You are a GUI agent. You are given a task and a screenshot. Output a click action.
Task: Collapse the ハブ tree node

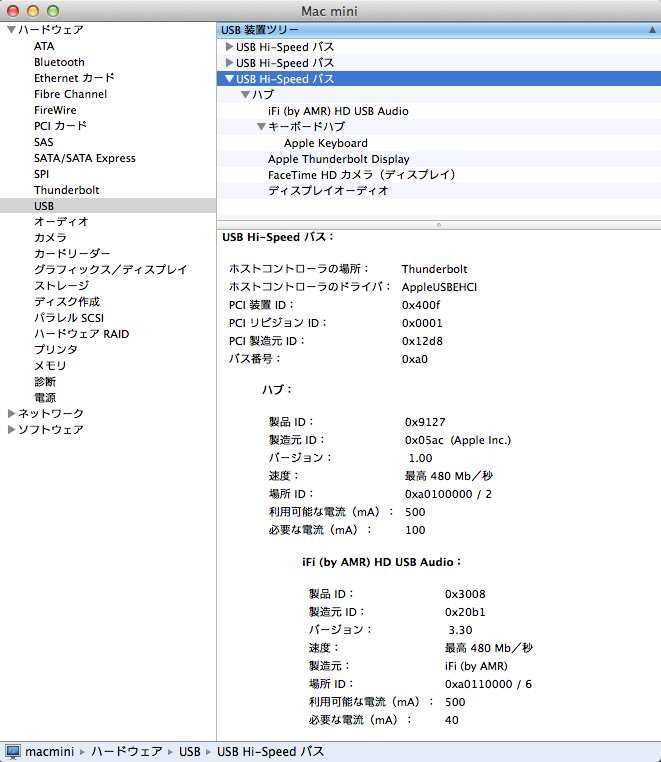pyautogui.click(x=245, y=94)
